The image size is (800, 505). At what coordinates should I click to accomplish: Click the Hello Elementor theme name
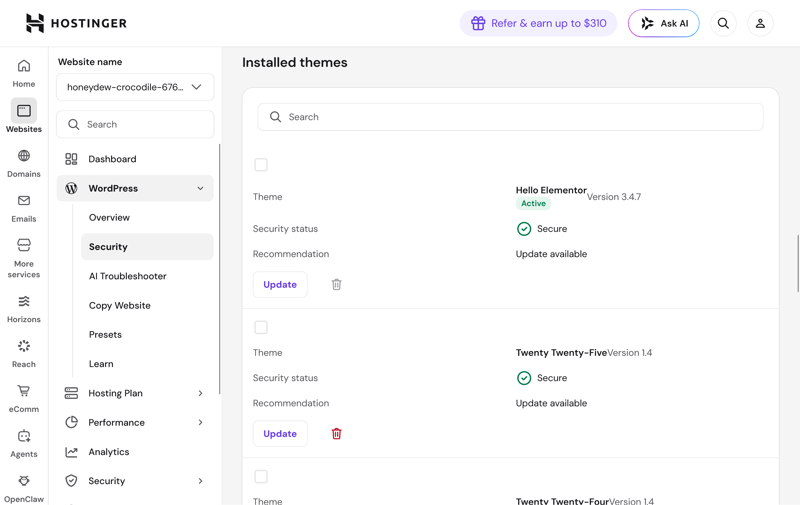click(551, 190)
